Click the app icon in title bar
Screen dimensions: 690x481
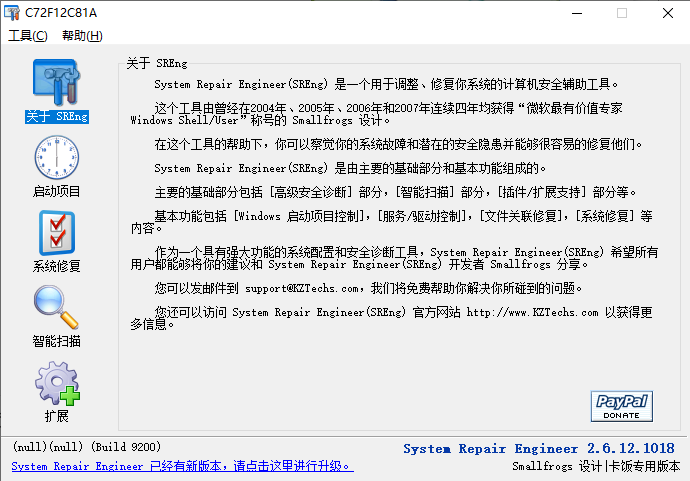tap(12, 13)
